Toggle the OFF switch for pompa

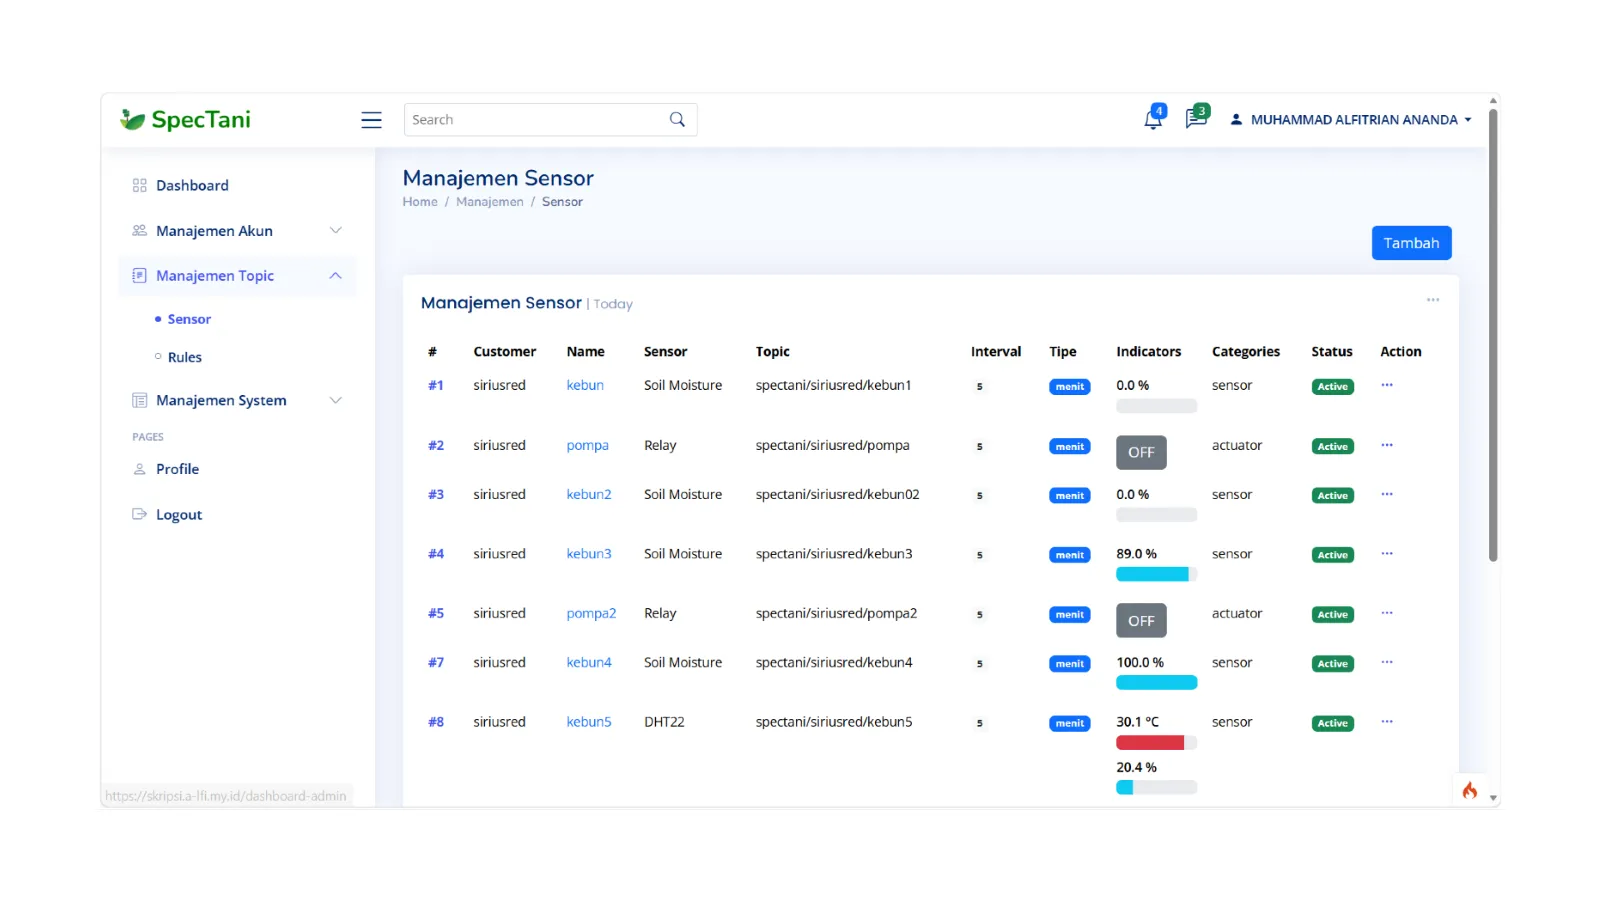[x=1141, y=452]
